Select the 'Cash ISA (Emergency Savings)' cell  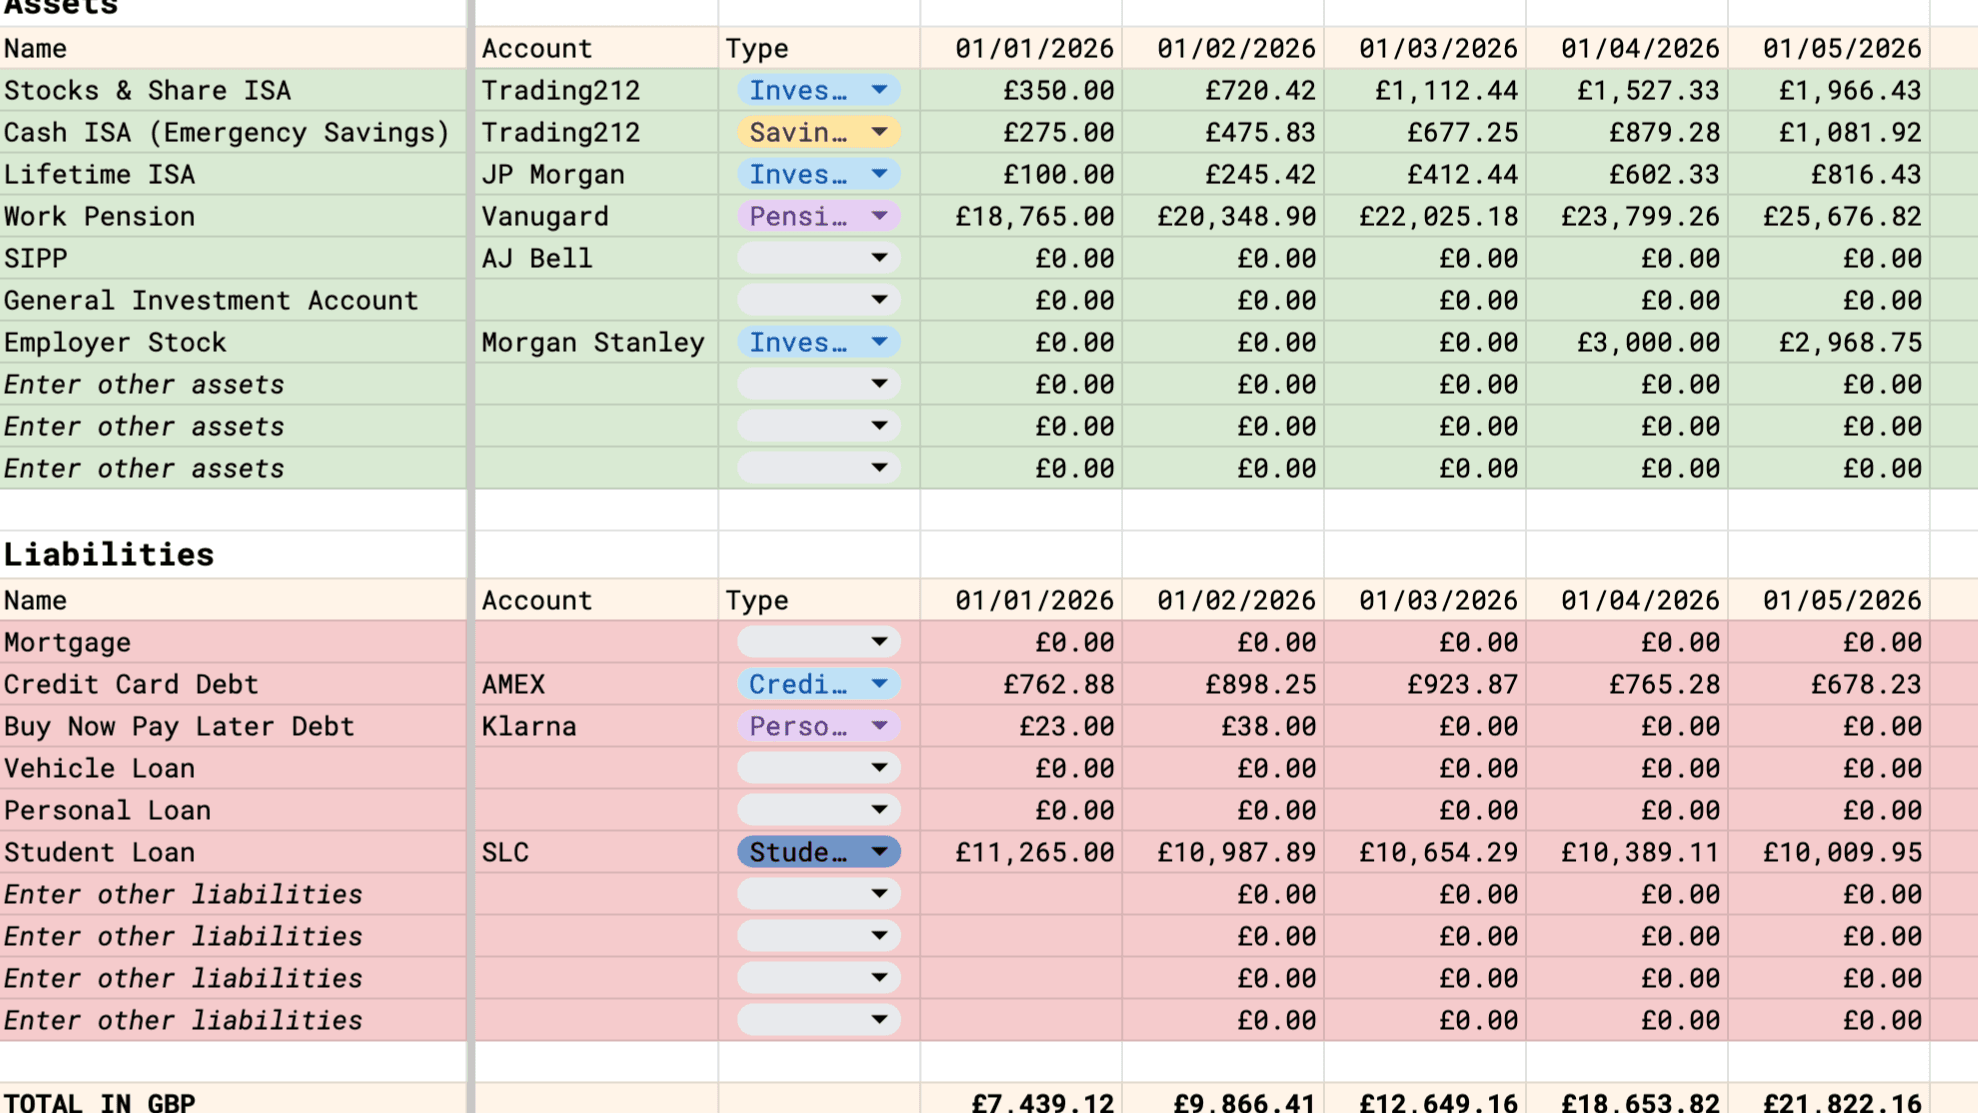coord(233,132)
